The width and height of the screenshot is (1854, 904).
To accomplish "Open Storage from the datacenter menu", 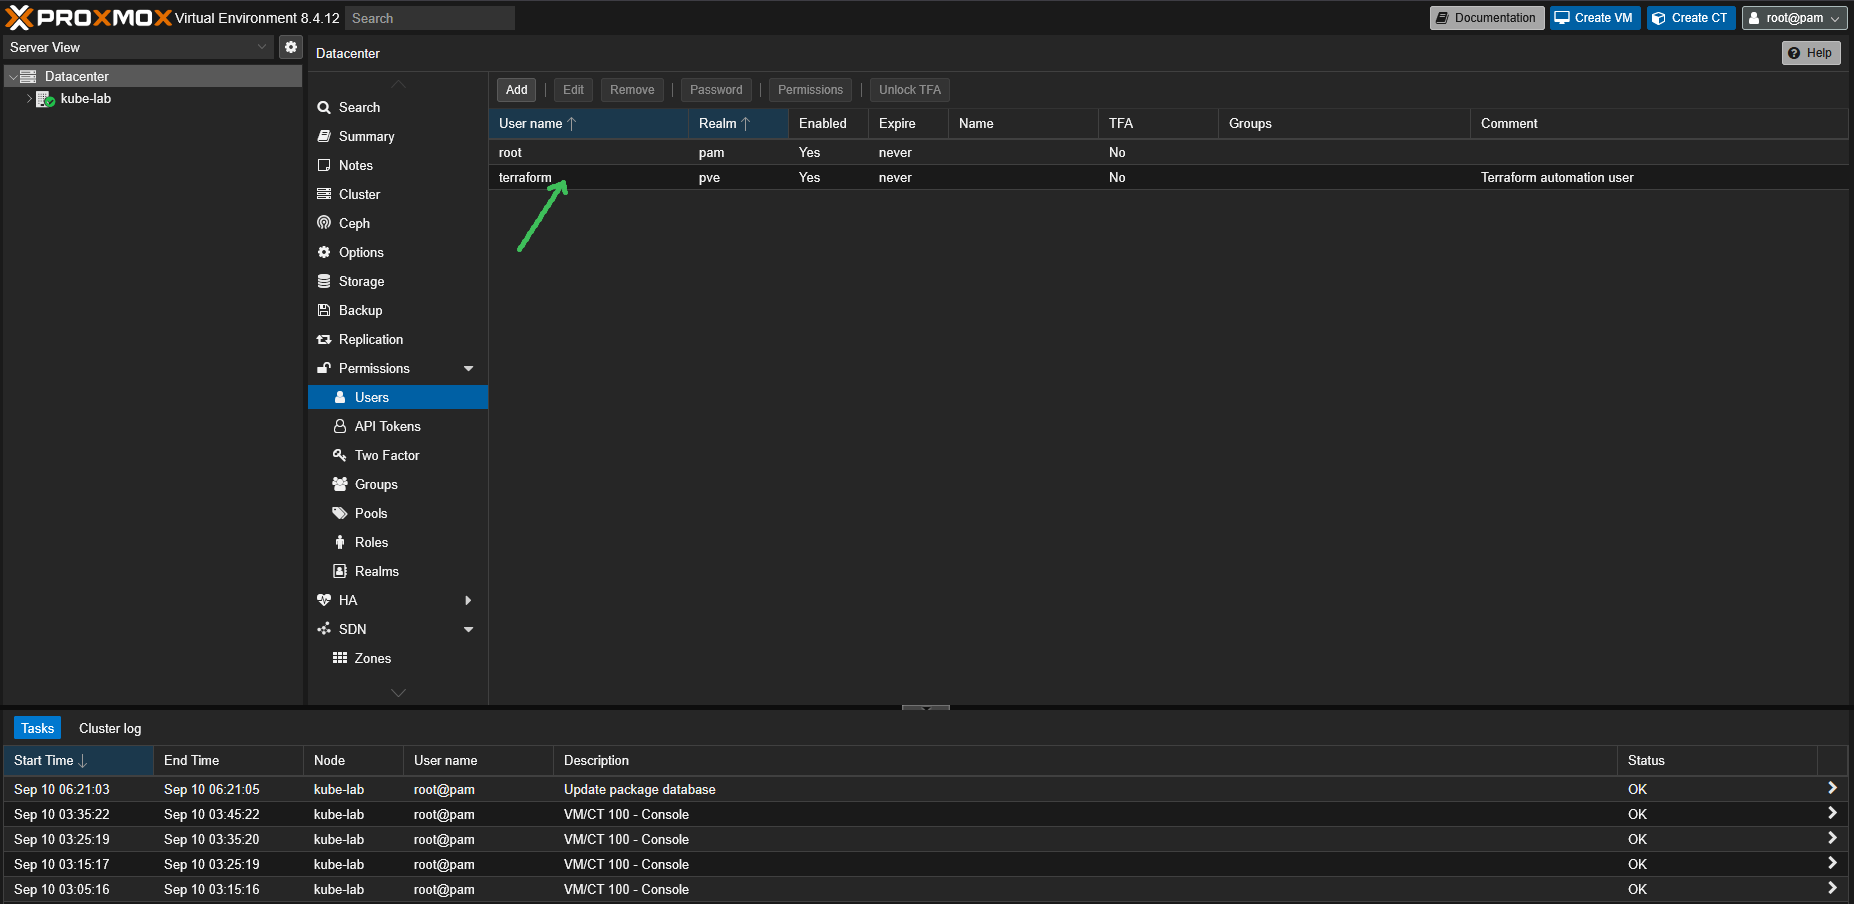I will coord(361,281).
